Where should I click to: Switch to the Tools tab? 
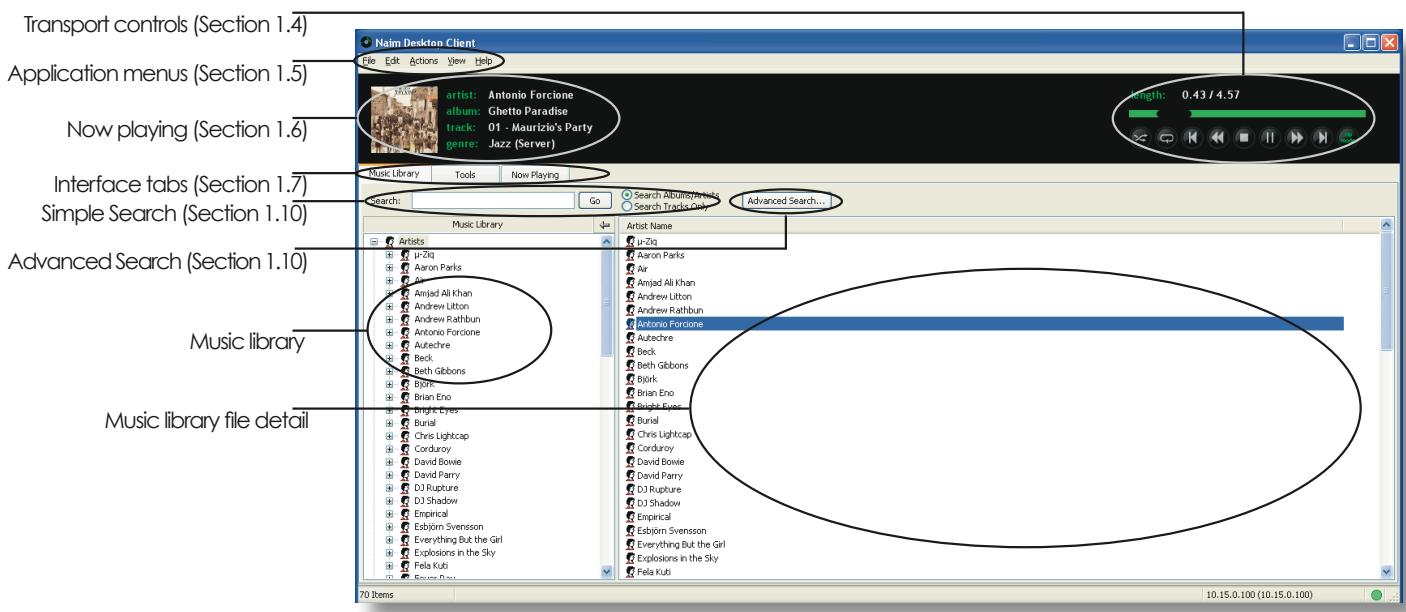[465, 174]
